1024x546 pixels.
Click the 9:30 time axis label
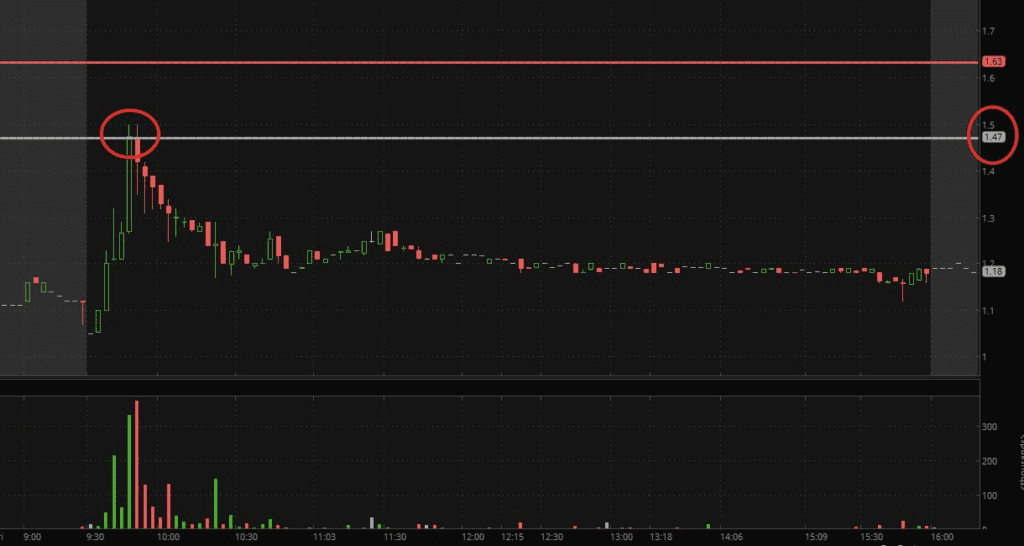click(96, 537)
